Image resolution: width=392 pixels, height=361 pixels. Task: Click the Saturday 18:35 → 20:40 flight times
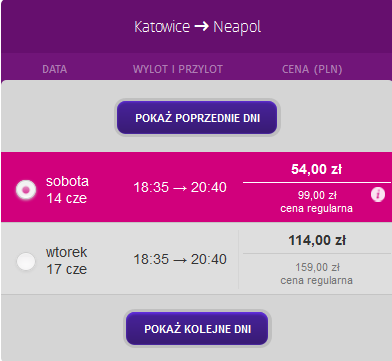(x=180, y=187)
